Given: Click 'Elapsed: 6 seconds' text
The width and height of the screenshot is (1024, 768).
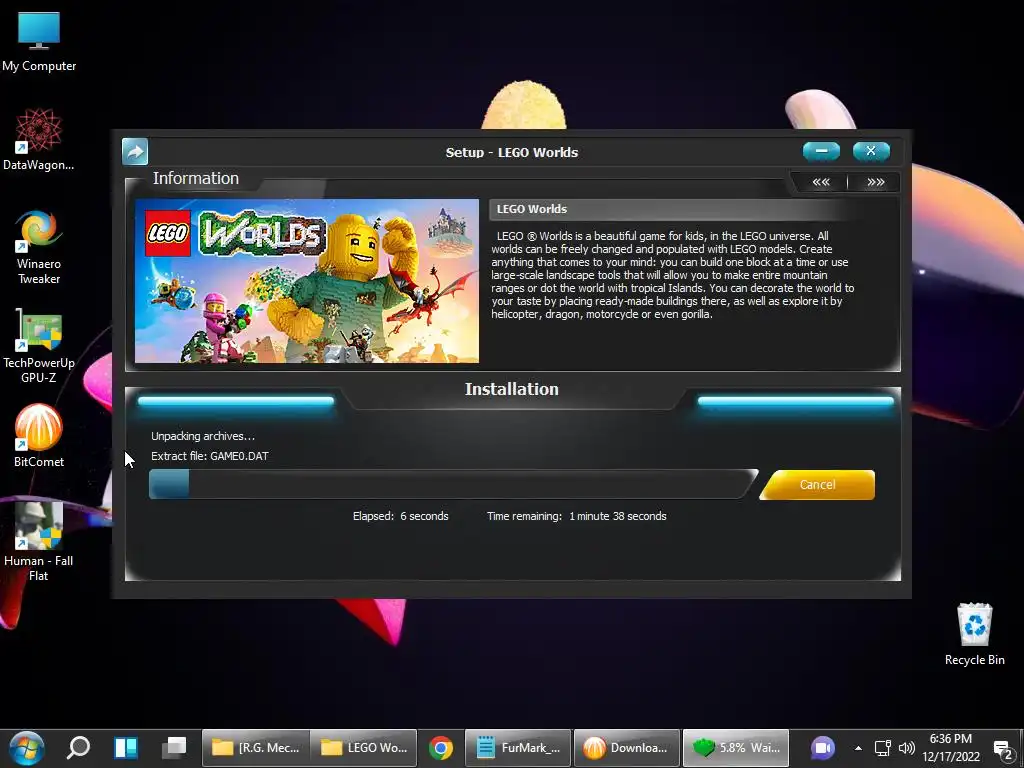Looking at the screenshot, I should 400,516.
